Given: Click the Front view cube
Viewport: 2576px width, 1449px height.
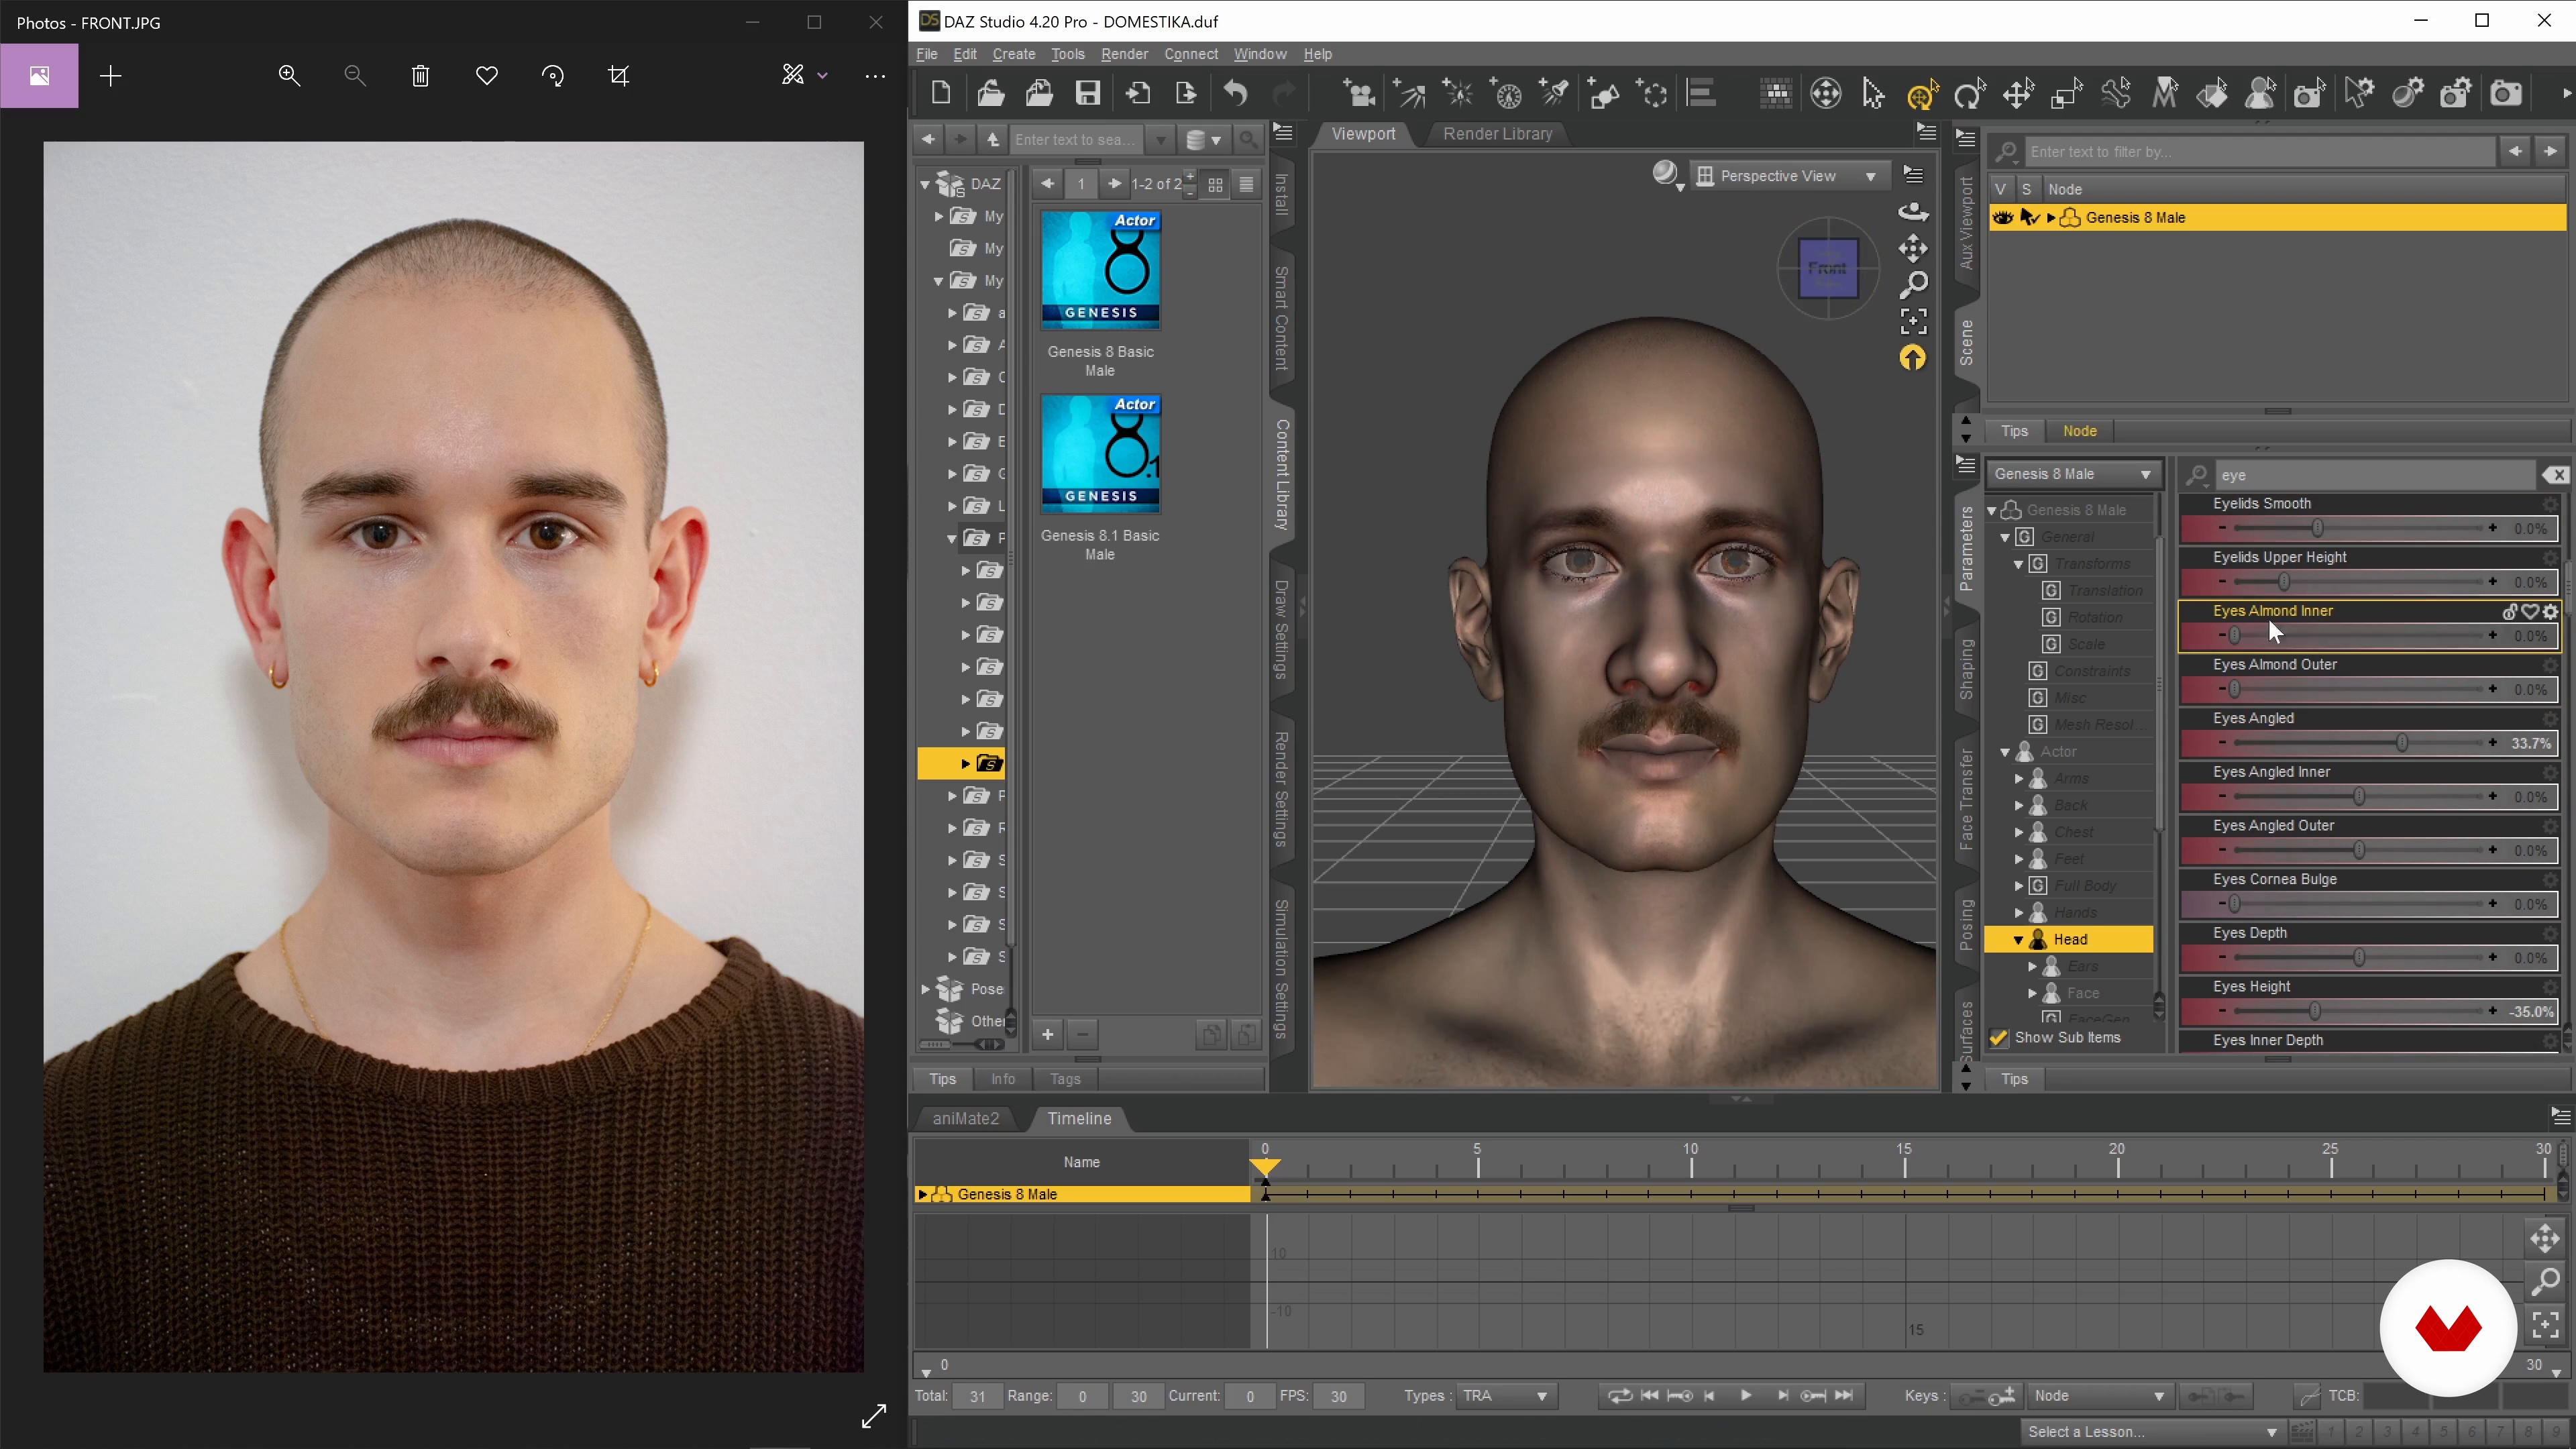Looking at the screenshot, I should pyautogui.click(x=1828, y=268).
